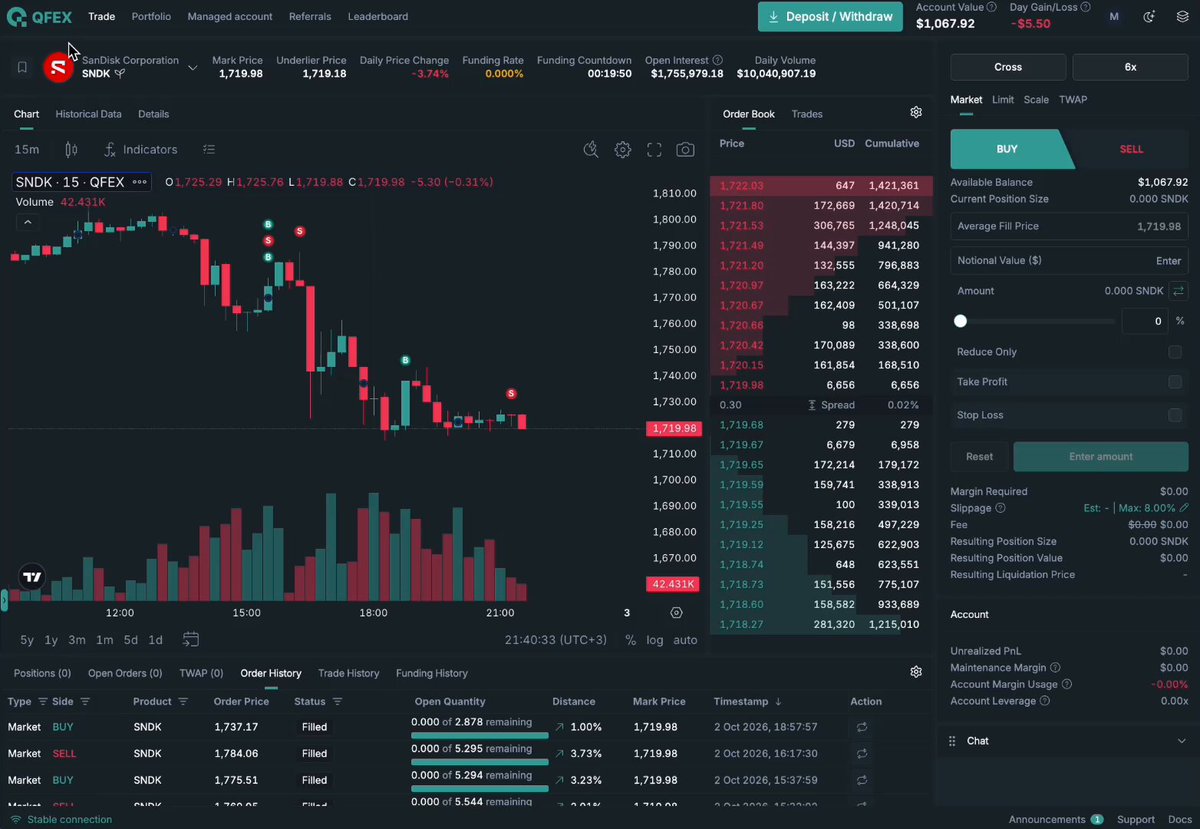This screenshot has height=829, width=1200.
Task: Open the date range calendar icon
Action: click(x=191, y=639)
